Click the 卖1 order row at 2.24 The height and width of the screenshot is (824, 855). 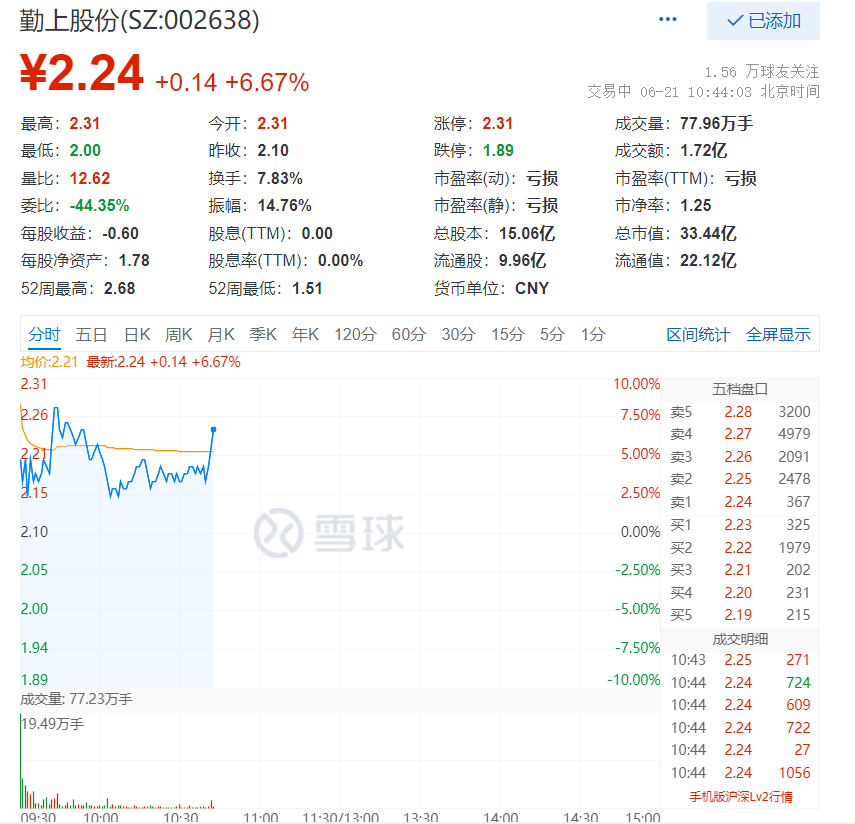[740, 502]
